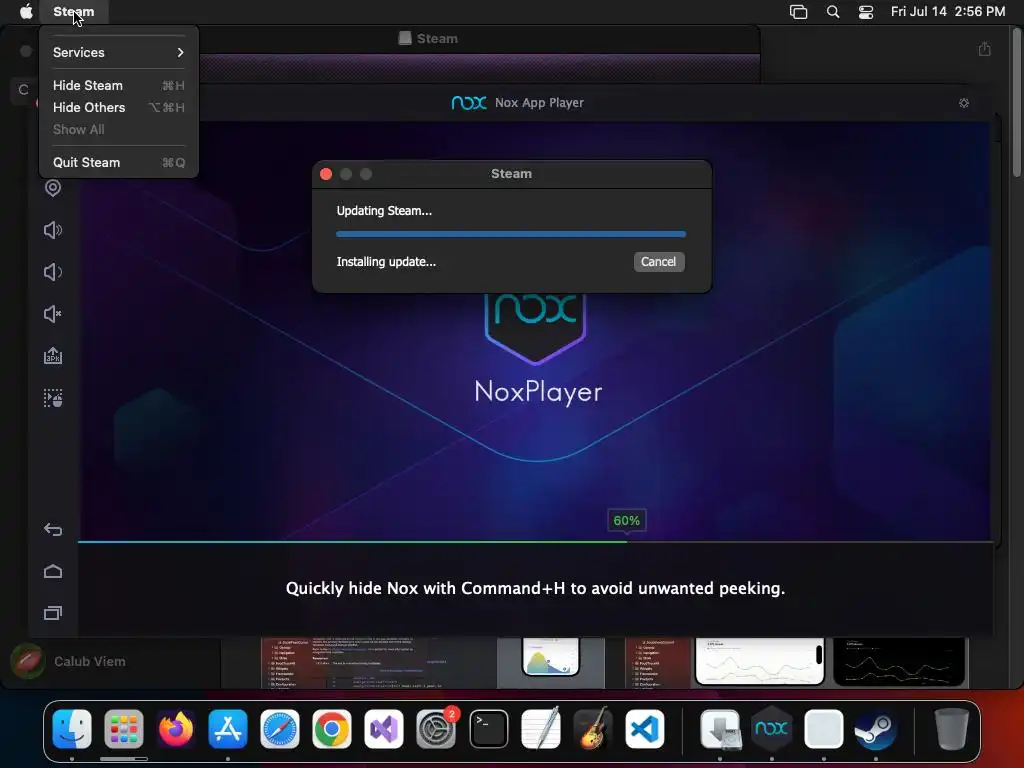Turn Nox volume down
This screenshot has height=768, width=1024.
tap(53, 272)
